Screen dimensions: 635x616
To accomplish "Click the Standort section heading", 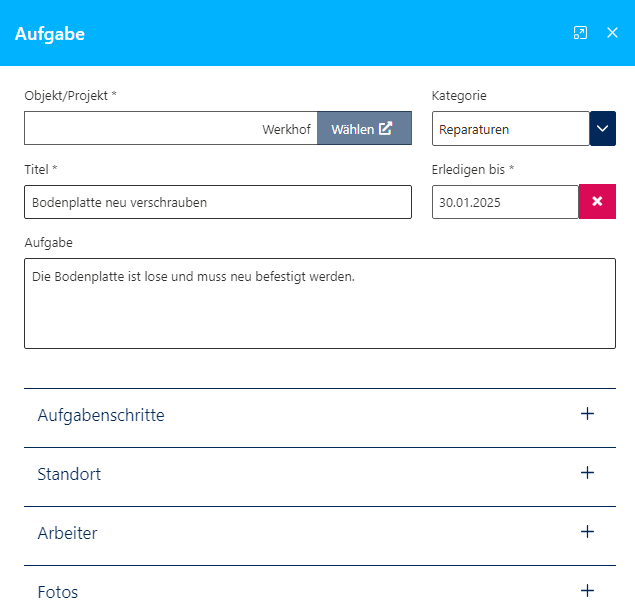I will (x=69, y=474).
